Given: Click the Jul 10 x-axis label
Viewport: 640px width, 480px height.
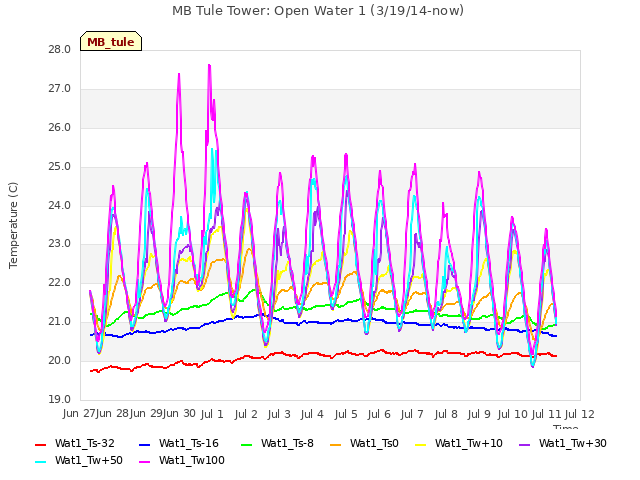Looking at the screenshot, I should pos(512,414).
